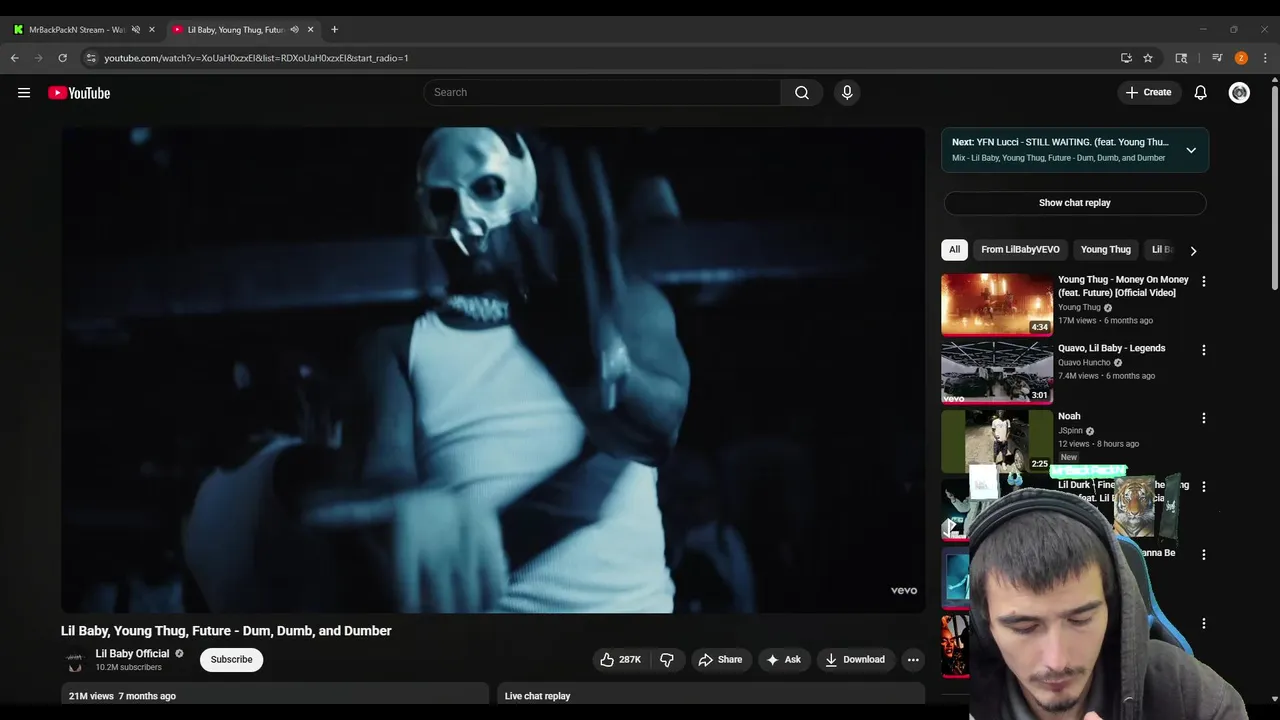This screenshot has width=1280, height=720.
Task: Open more actions ellipsis below the video
Action: (x=913, y=659)
